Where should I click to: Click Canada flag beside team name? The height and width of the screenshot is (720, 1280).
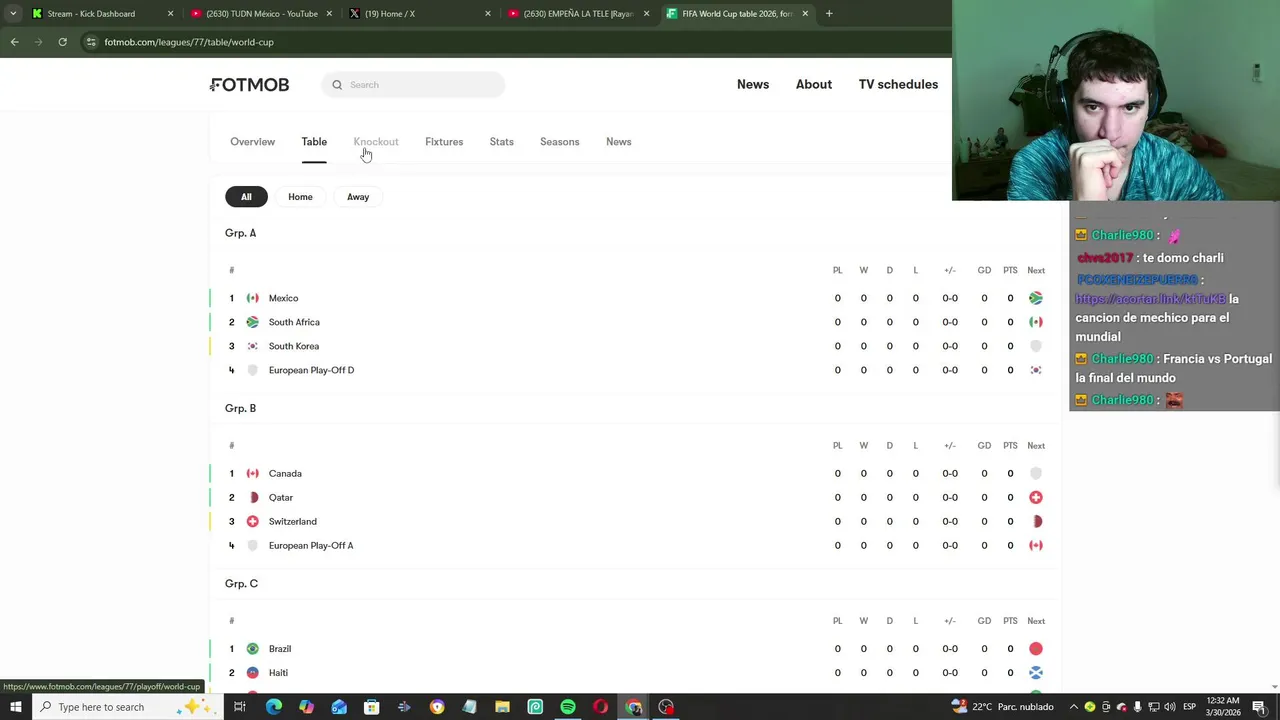pyautogui.click(x=252, y=473)
